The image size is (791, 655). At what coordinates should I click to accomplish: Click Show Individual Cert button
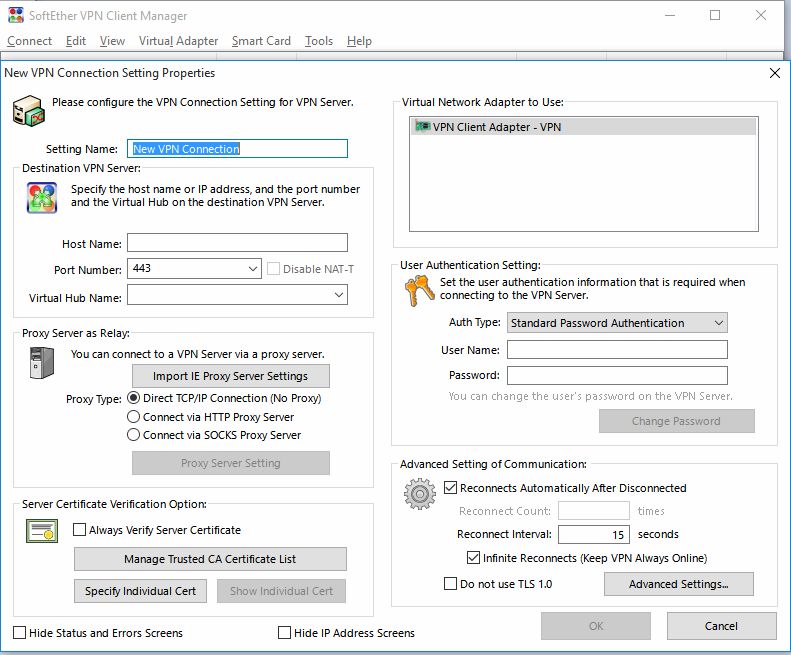pos(281,591)
